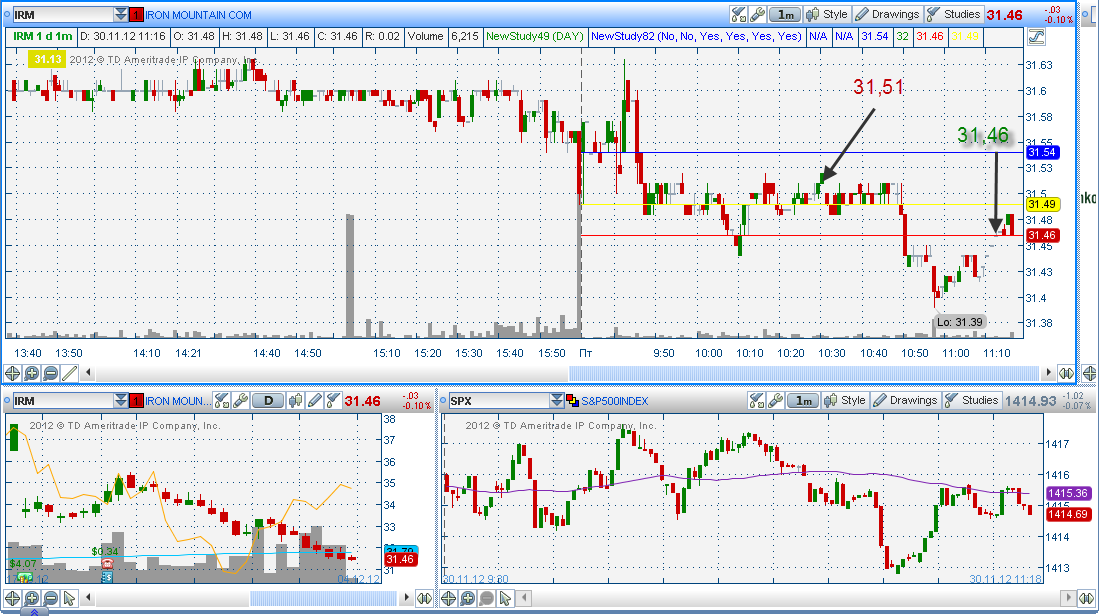
Task: Expand the SPX symbol dropdown
Action: click(x=557, y=401)
